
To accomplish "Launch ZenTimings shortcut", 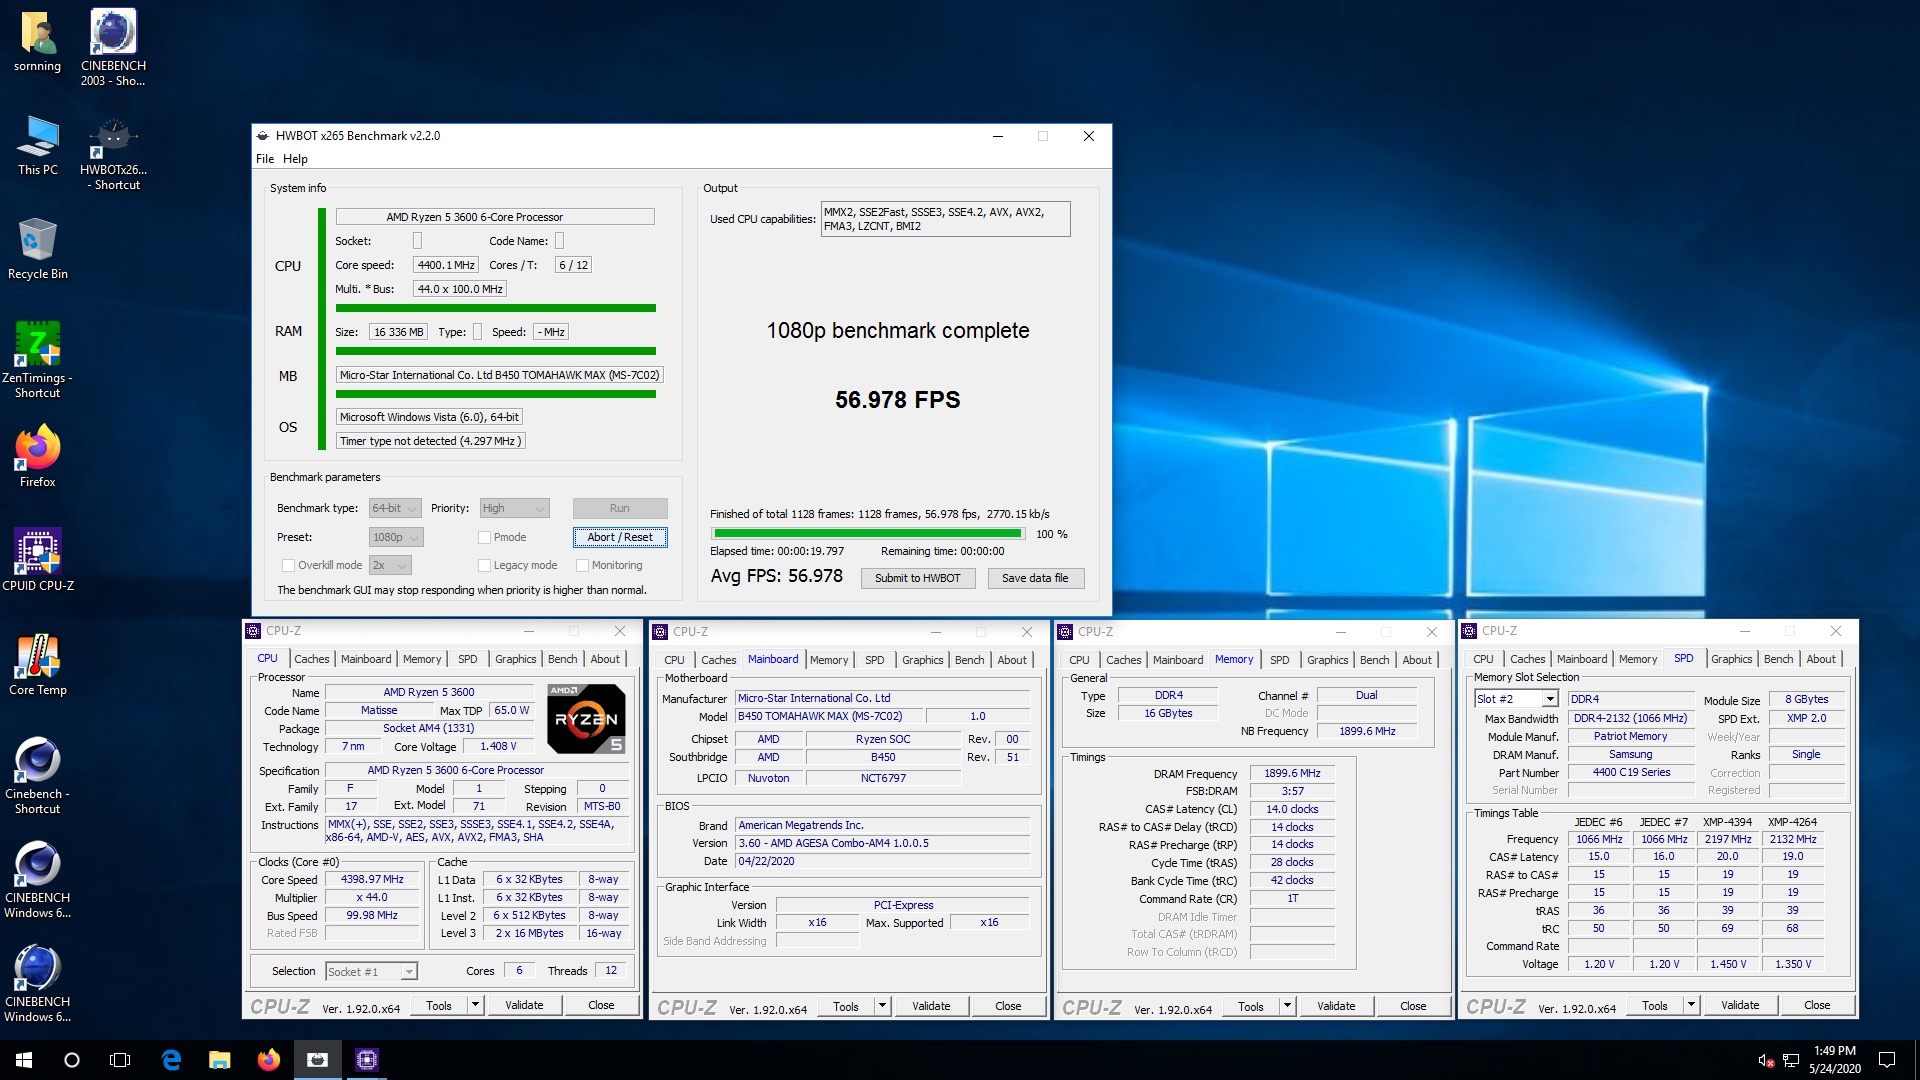I will click(38, 360).
